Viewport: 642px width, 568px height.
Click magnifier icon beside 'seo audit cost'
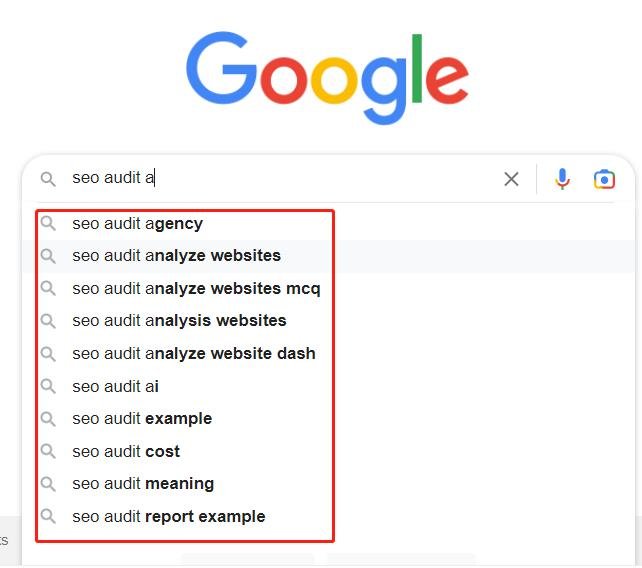tap(48, 451)
